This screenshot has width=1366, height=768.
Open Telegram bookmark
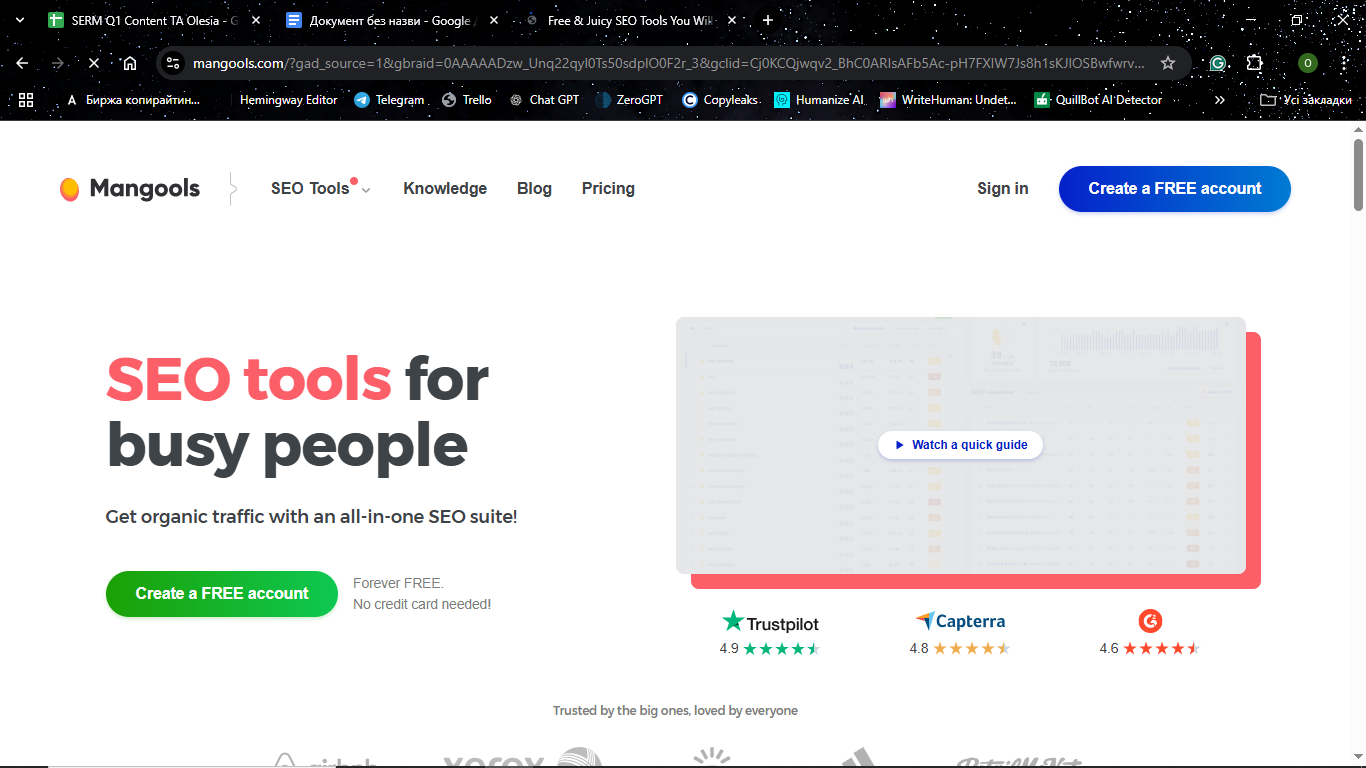tap(389, 100)
